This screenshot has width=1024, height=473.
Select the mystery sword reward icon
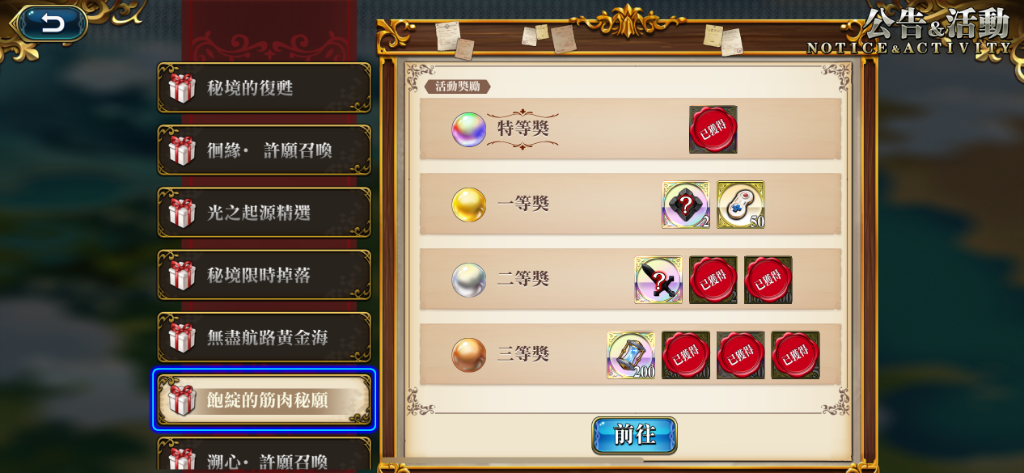tap(658, 280)
